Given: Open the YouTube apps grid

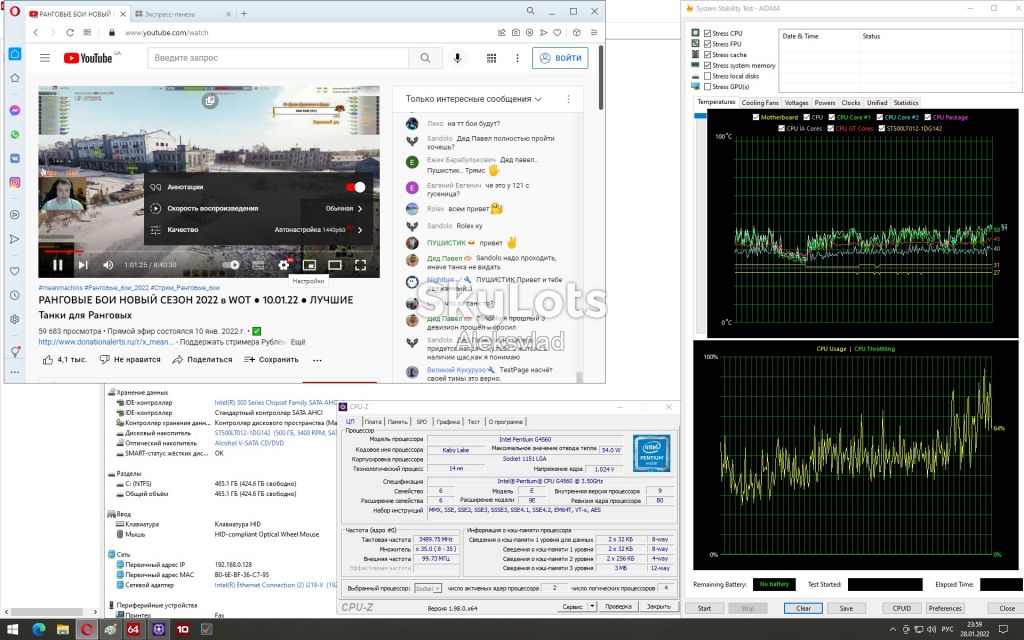Looking at the screenshot, I should tap(491, 58).
